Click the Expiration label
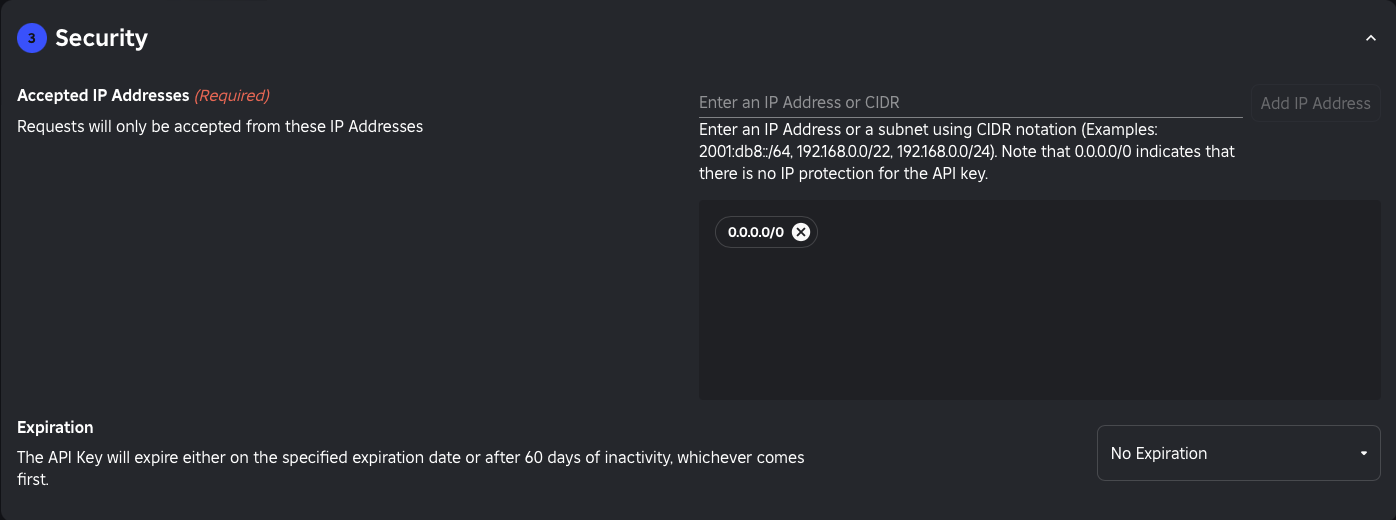Viewport: 1396px width, 520px height. [55, 427]
